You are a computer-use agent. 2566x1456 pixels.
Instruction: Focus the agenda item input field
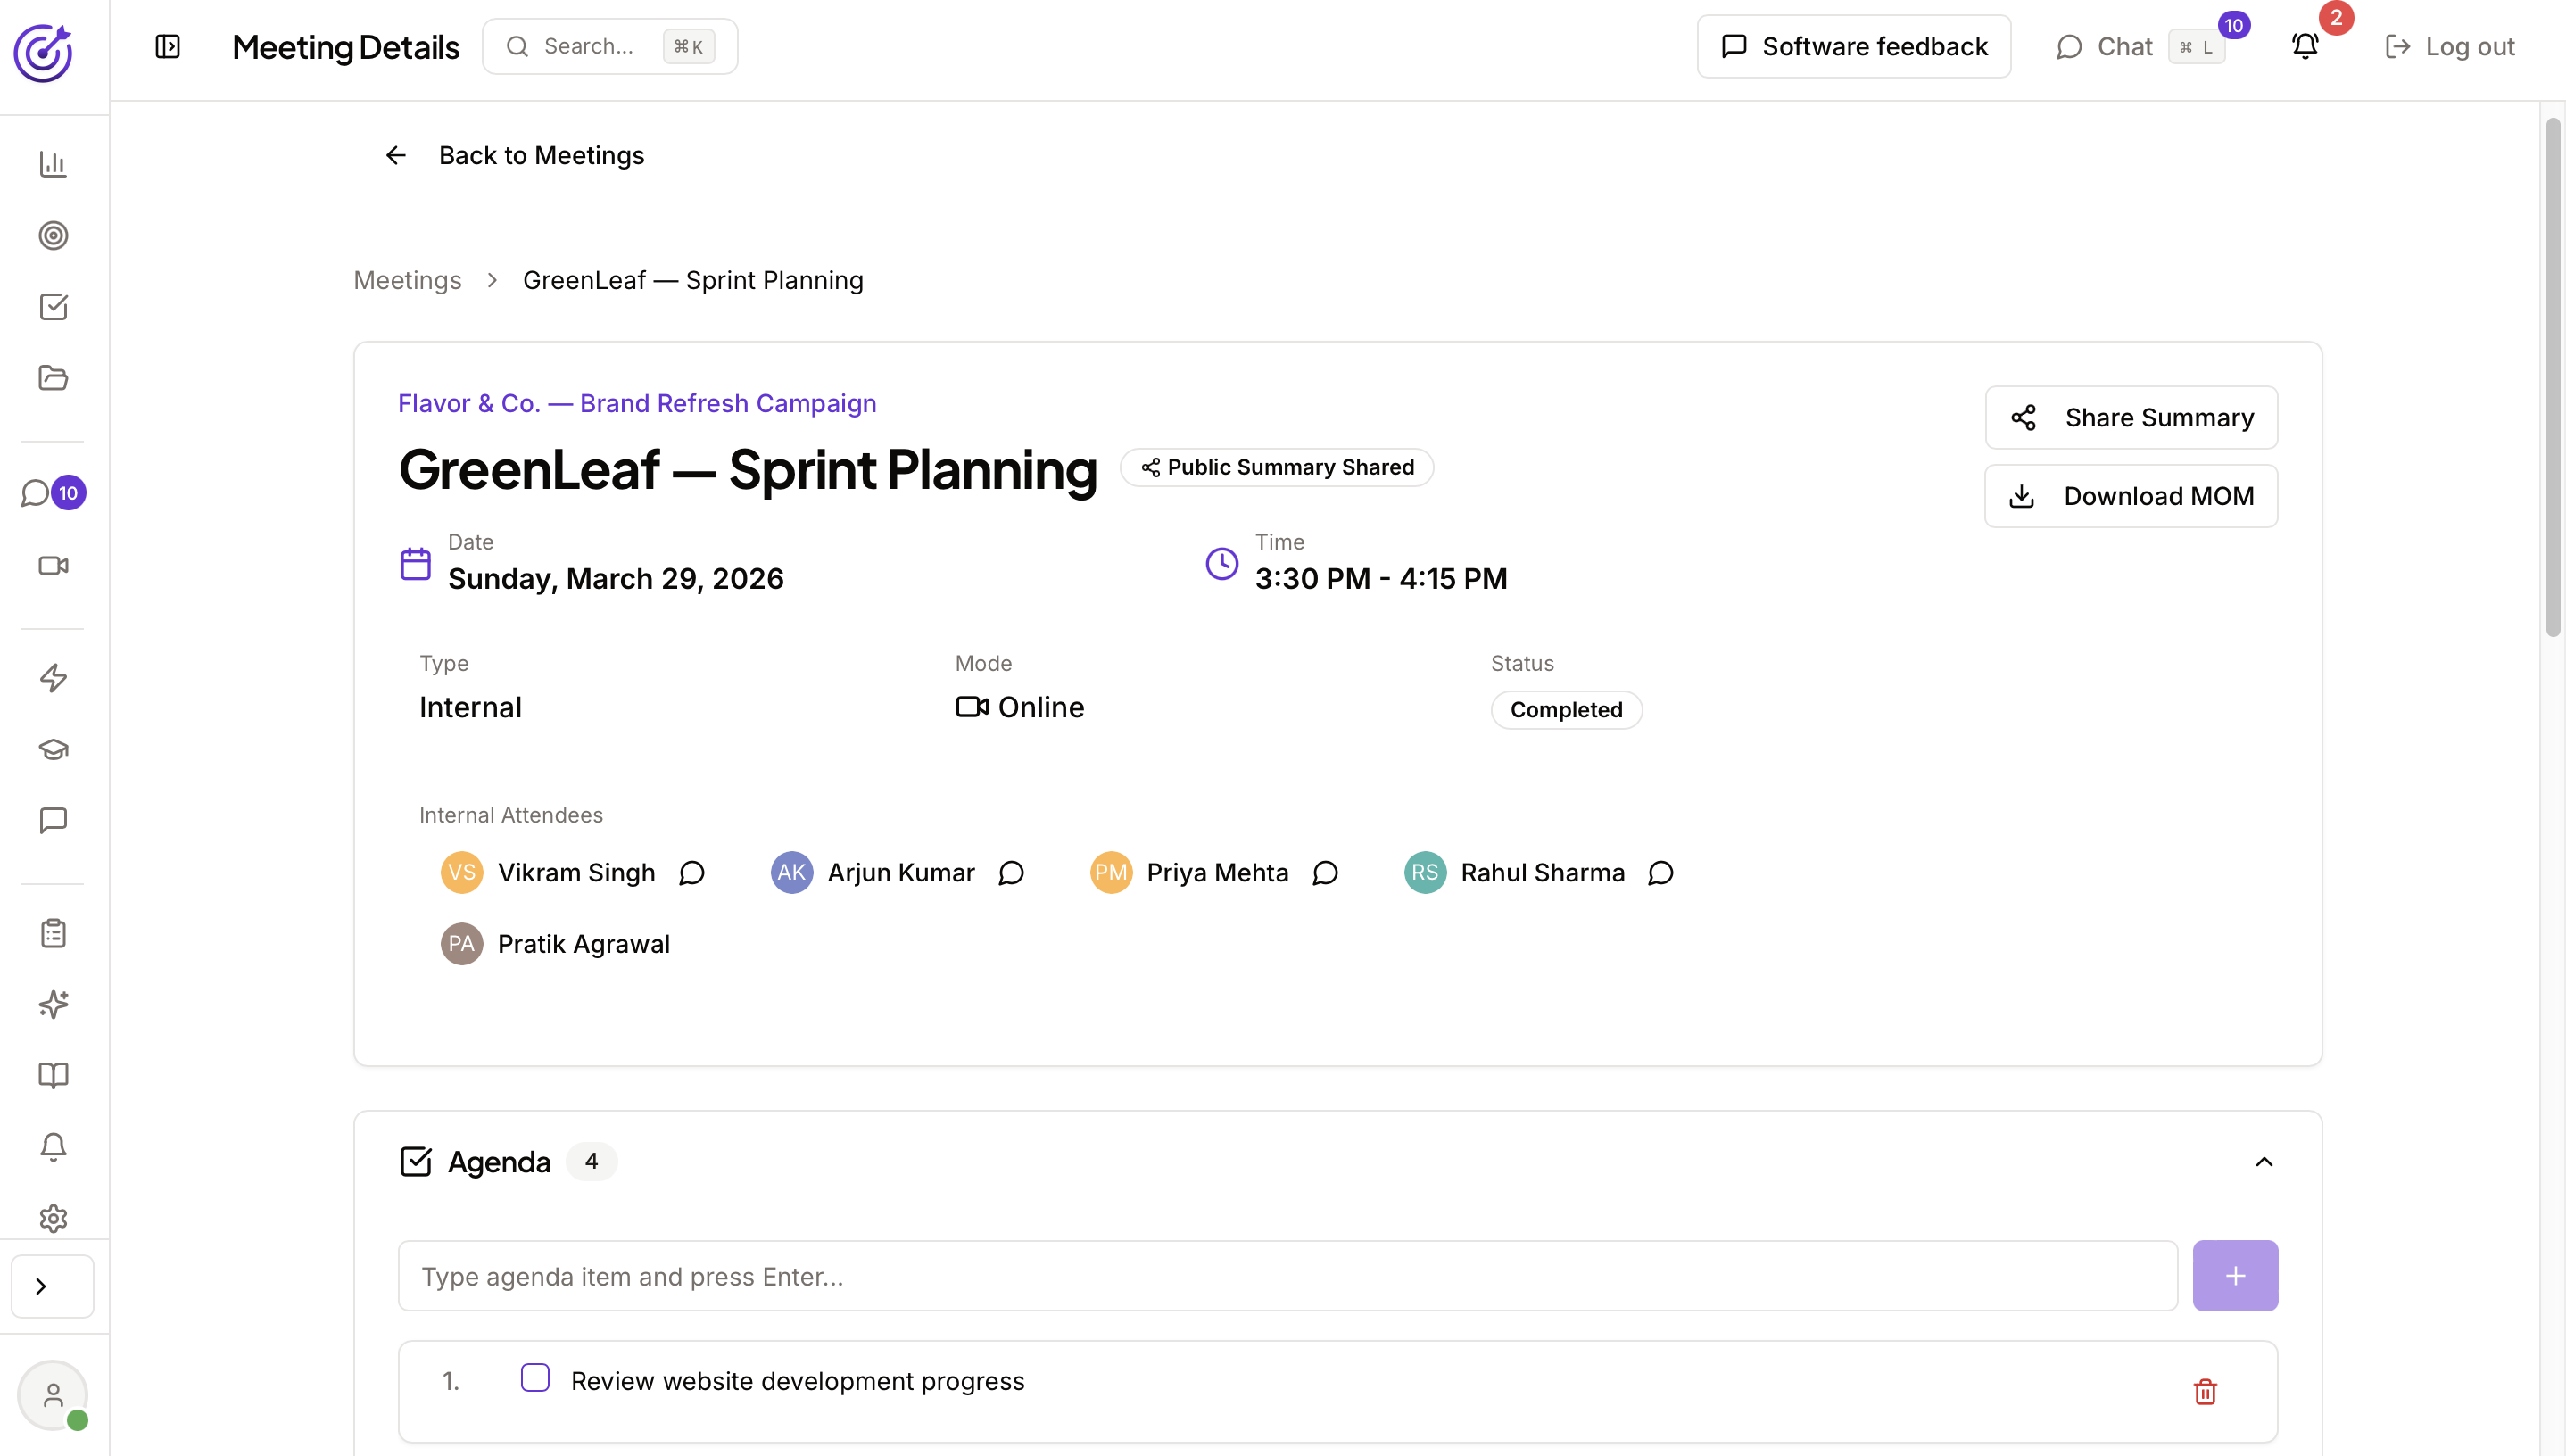[1287, 1276]
